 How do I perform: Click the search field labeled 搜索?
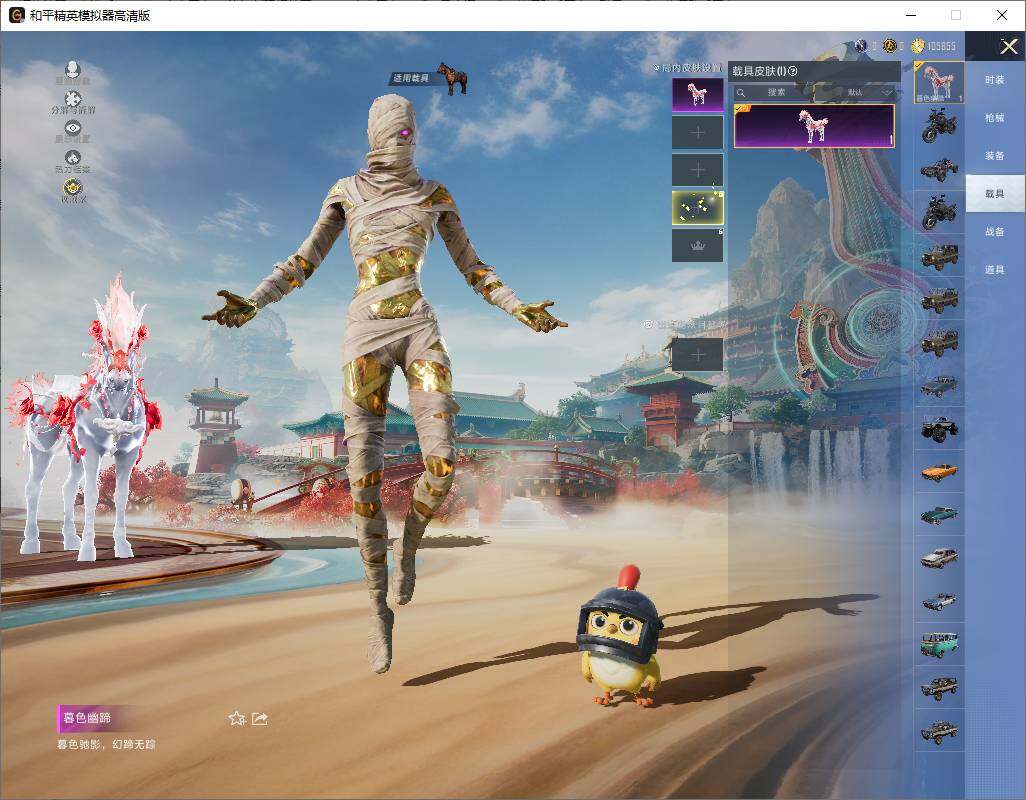click(x=773, y=92)
